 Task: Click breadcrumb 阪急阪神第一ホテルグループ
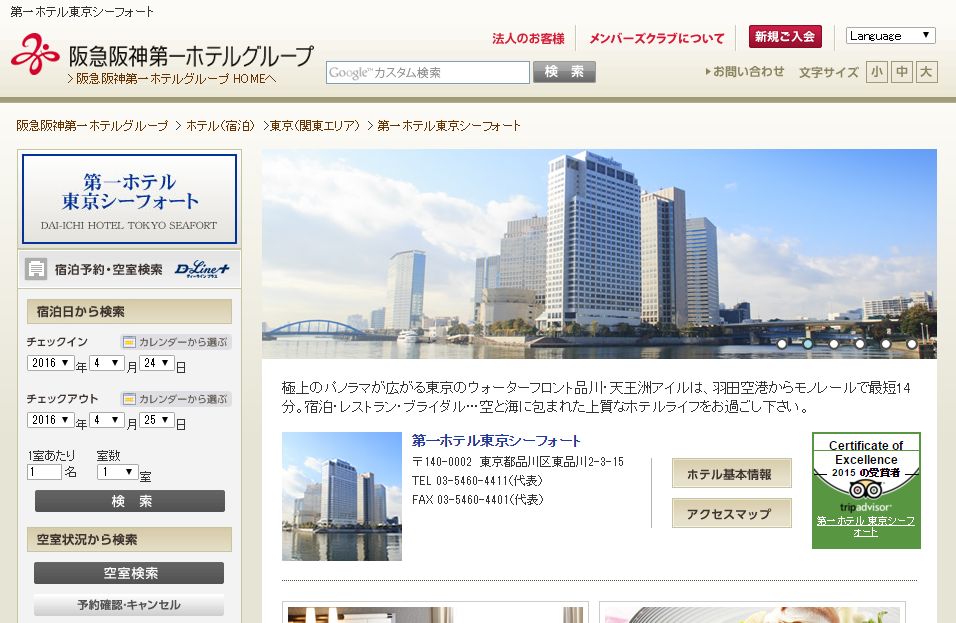92,126
